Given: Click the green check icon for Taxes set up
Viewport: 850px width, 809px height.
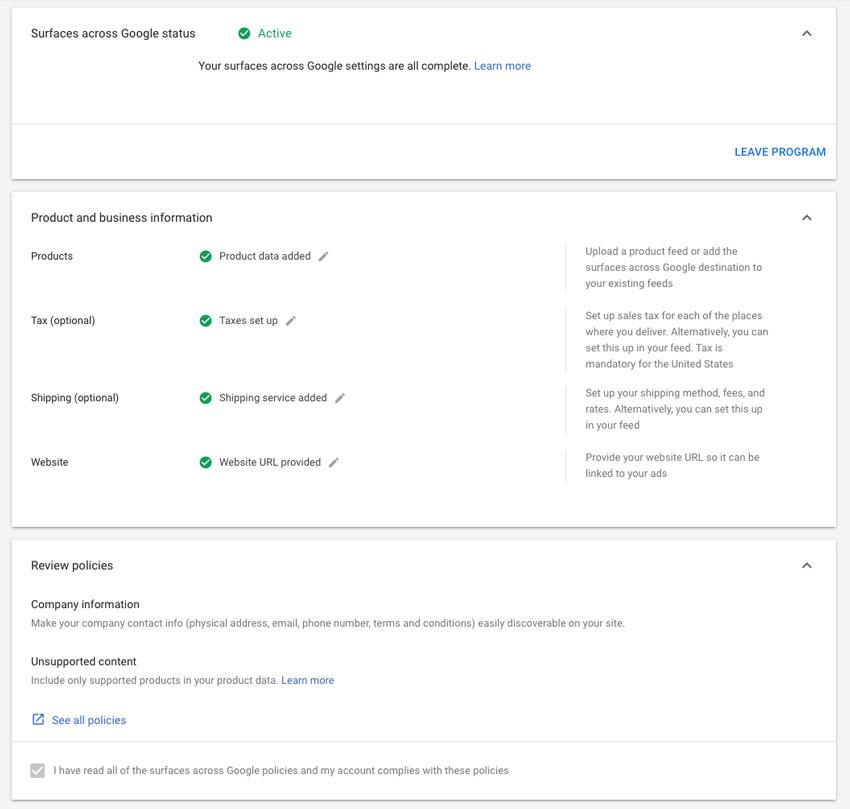Looking at the screenshot, I should pos(205,321).
